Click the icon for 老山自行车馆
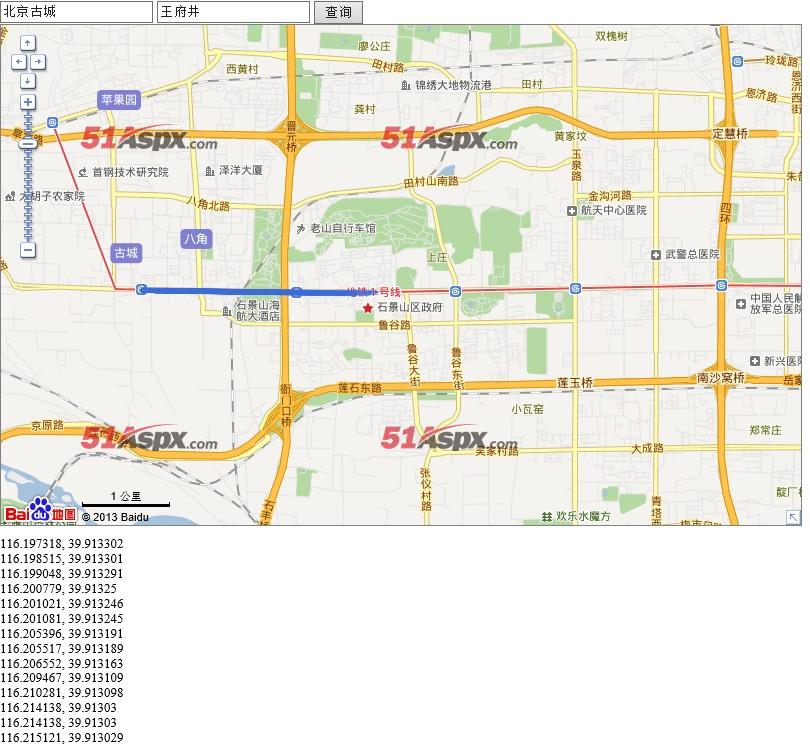This screenshot has height=744, width=810. pos(301,228)
